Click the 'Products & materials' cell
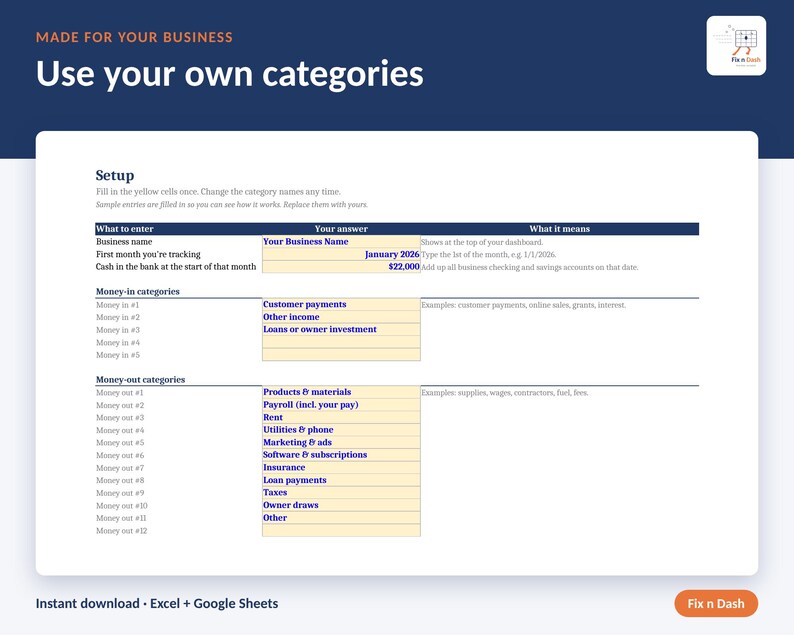Screen dimensions: 794x635 click(x=341, y=392)
